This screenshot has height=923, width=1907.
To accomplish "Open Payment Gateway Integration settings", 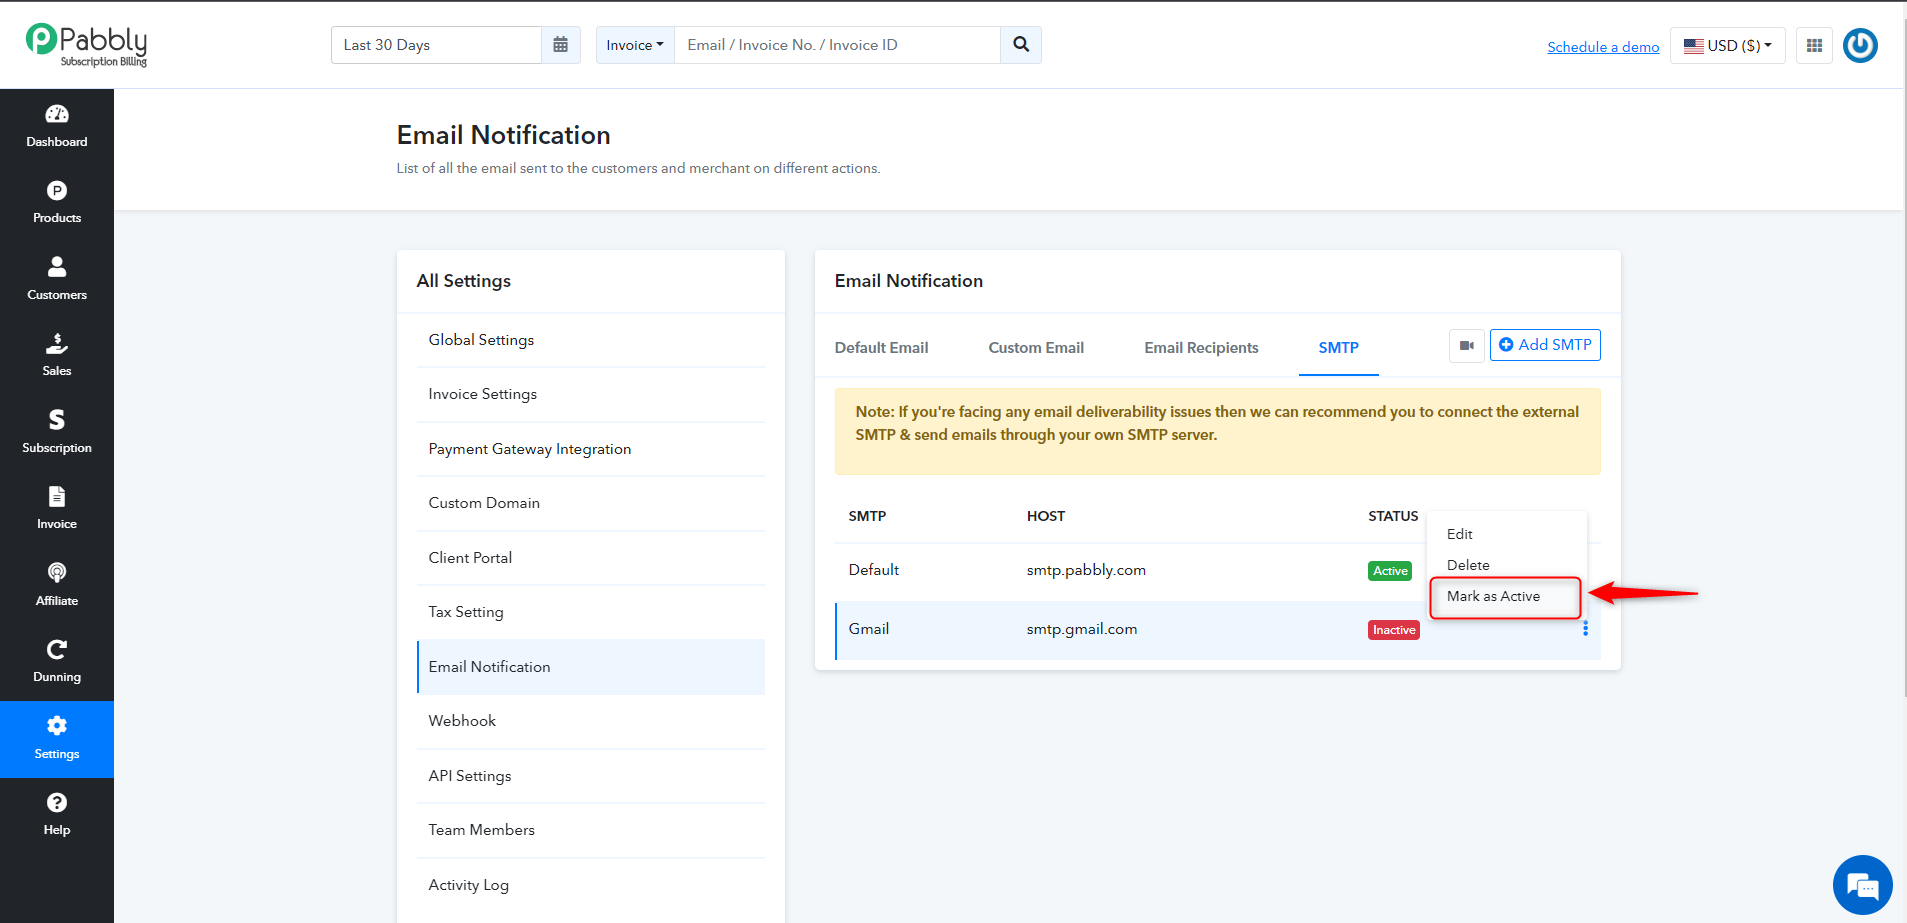I will click(530, 449).
